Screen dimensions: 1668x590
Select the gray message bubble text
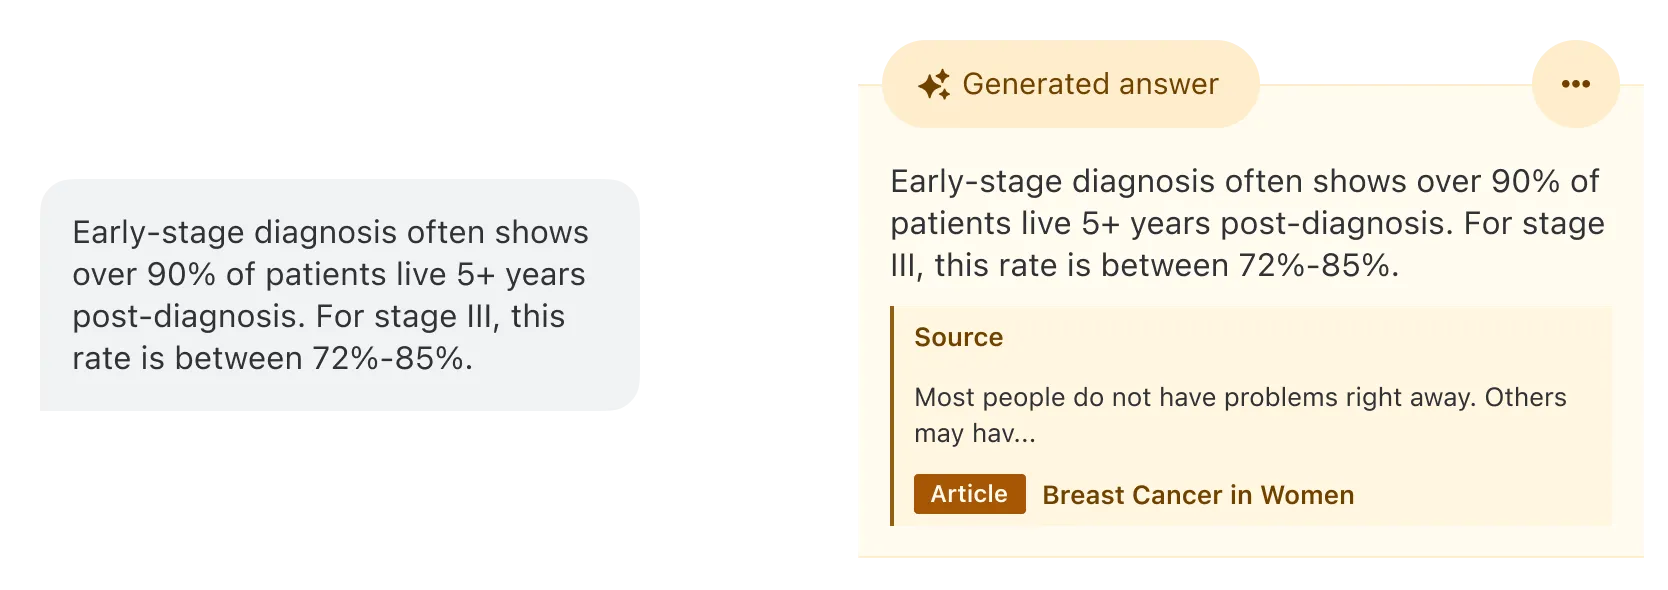pyautogui.click(x=330, y=295)
